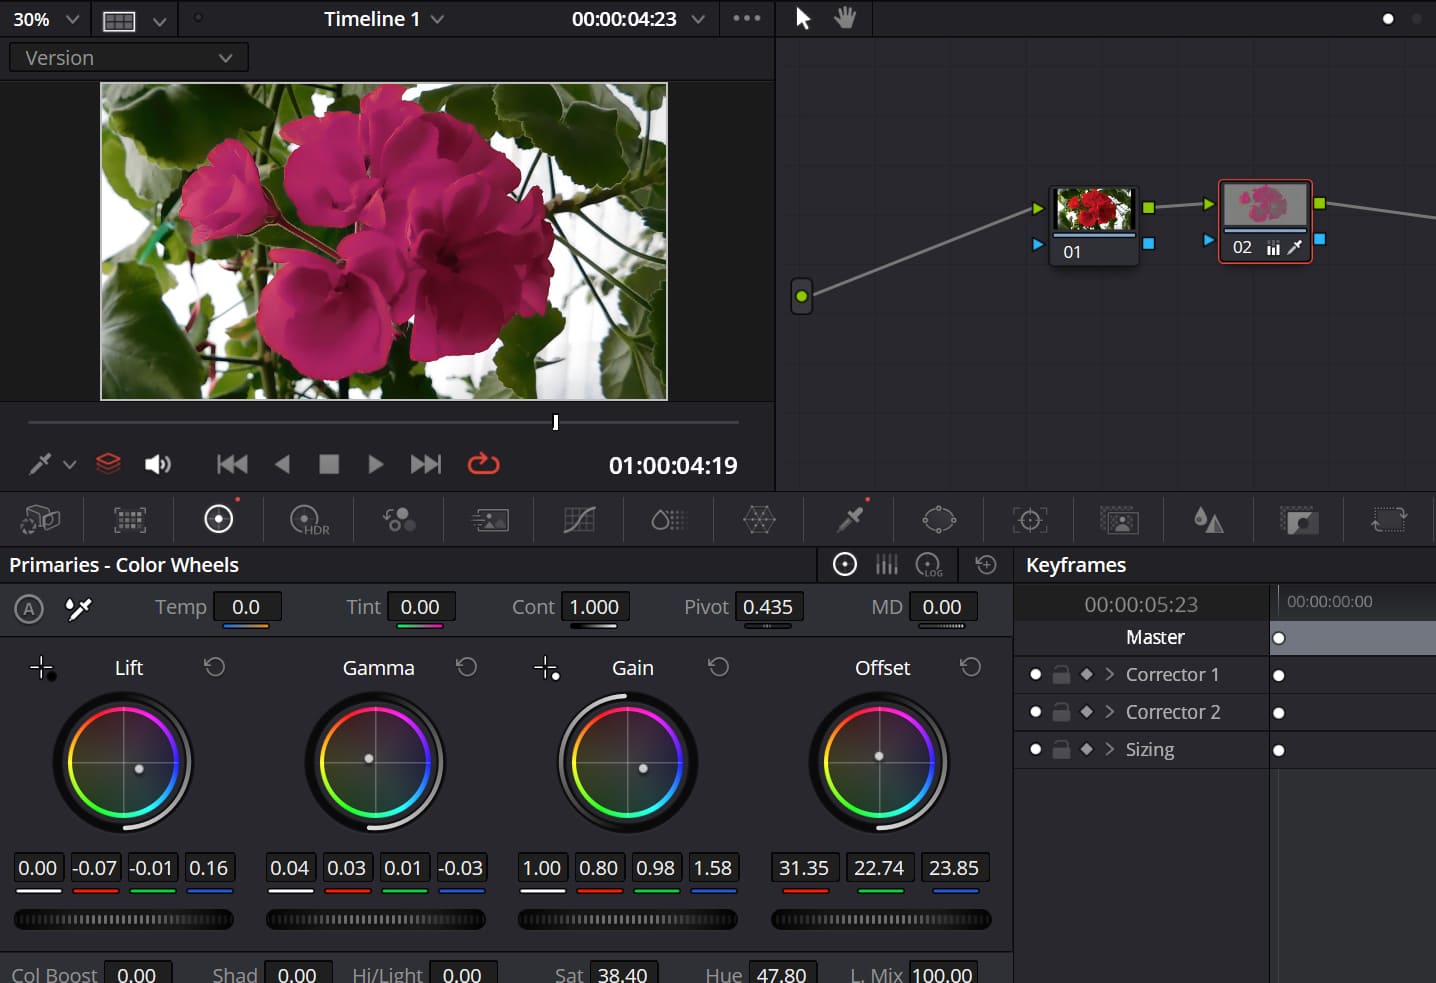Open the viewer options ellipsis menu

[x=747, y=18]
